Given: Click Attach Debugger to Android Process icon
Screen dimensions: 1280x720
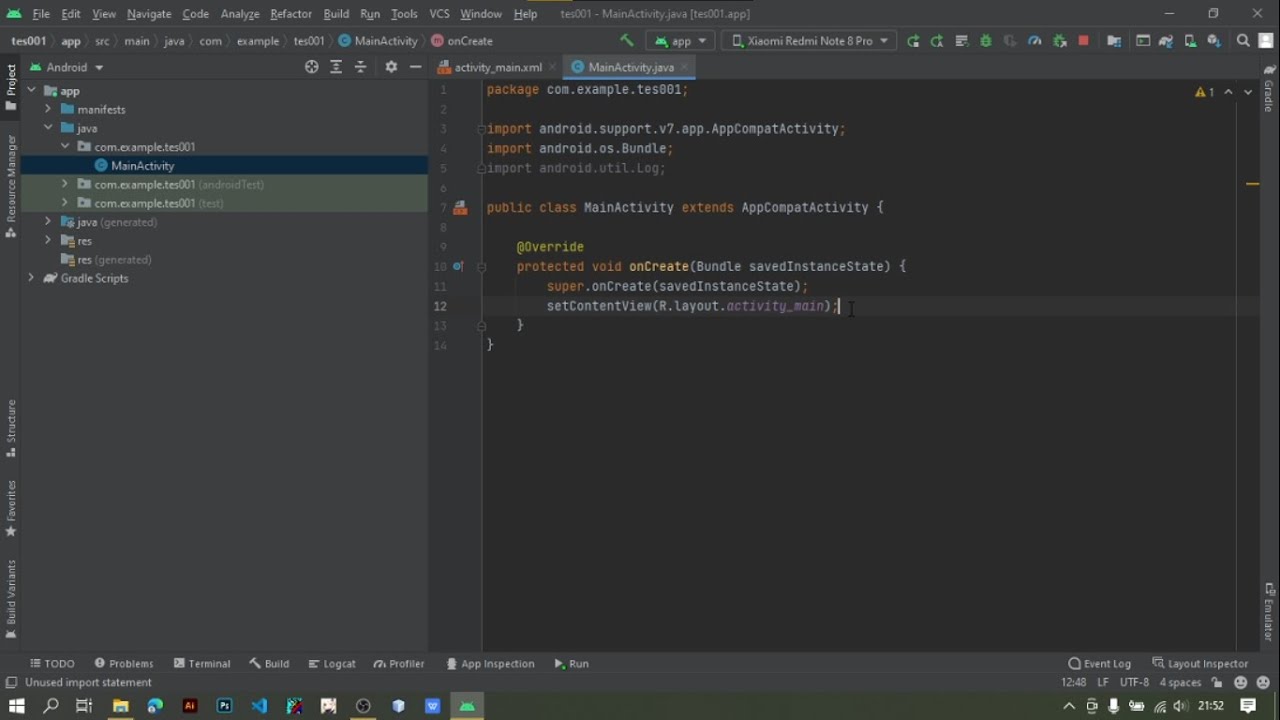Looking at the screenshot, I should [1059, 41].
